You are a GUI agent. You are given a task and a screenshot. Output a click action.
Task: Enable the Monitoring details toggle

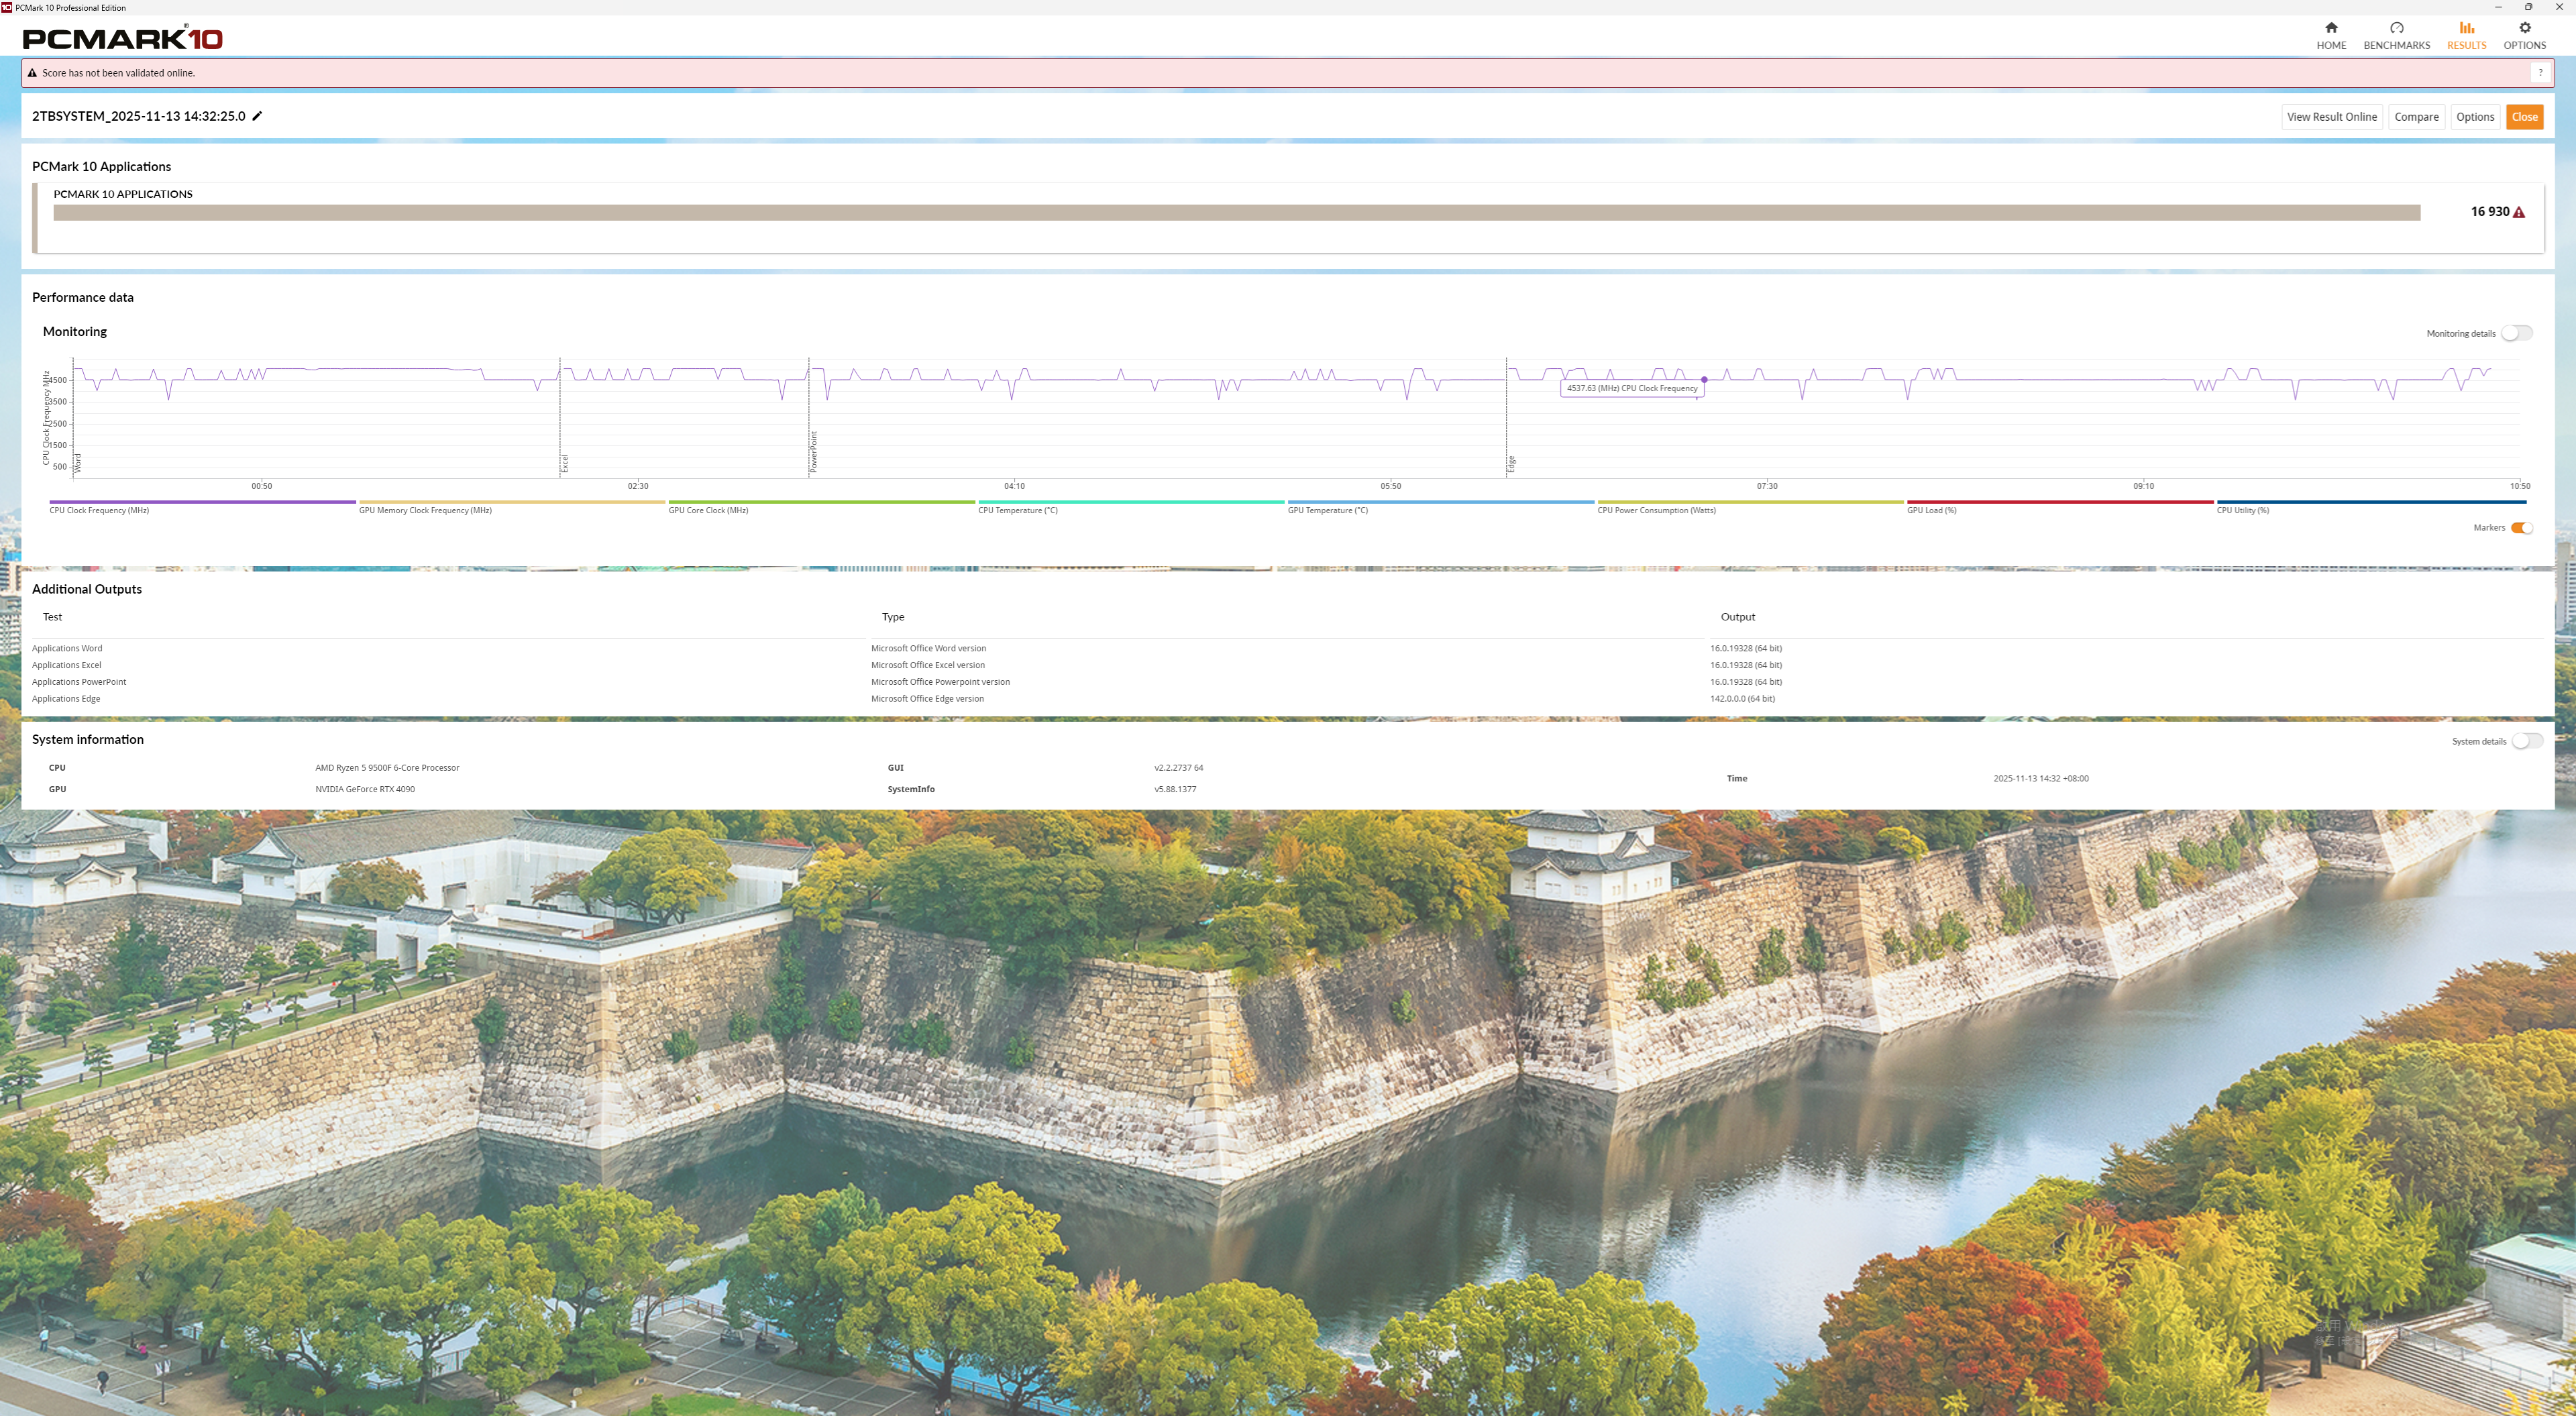click(2516, 333)
